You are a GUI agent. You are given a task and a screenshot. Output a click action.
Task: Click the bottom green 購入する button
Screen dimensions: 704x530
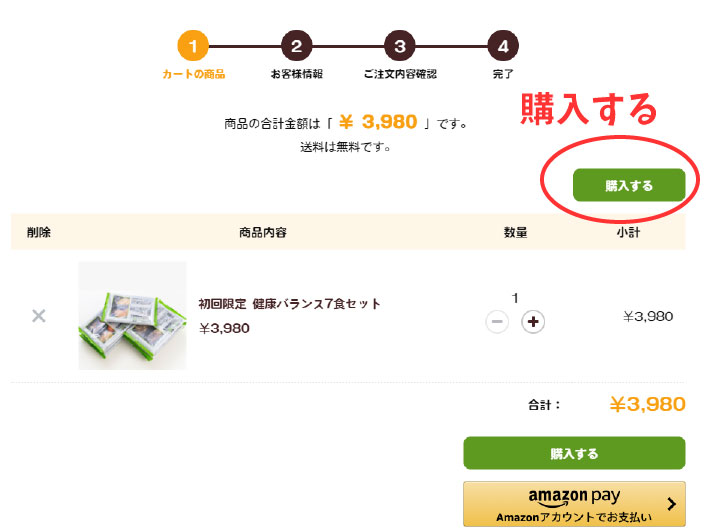click(574, 453)
